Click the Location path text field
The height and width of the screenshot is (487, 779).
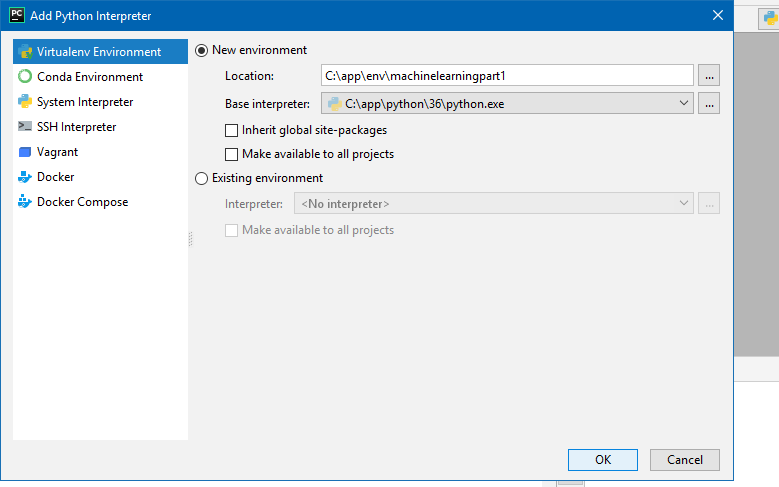pyautogui.click(x=507, y=76)
